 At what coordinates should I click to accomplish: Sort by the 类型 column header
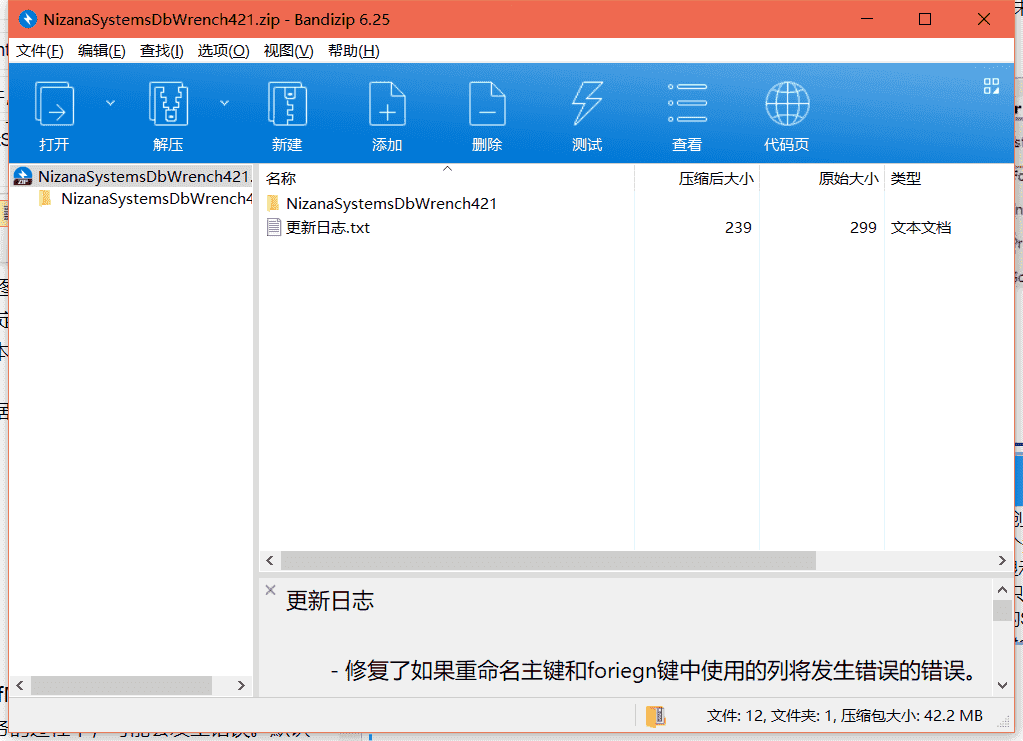(x=949, y=178)
